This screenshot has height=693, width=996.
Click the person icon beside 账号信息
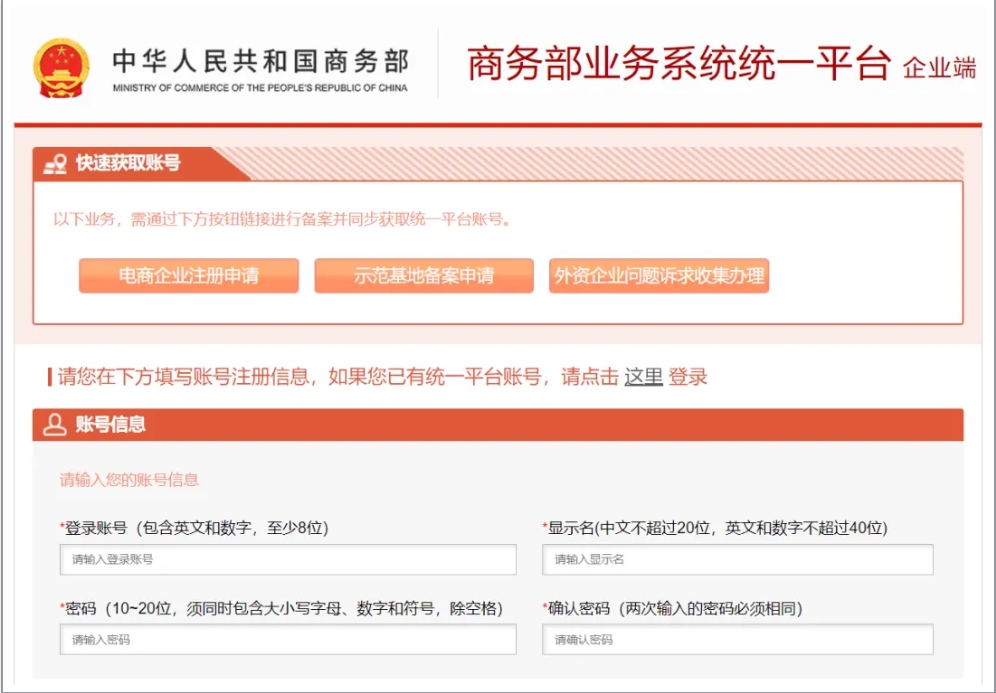[x=55, y=425]
